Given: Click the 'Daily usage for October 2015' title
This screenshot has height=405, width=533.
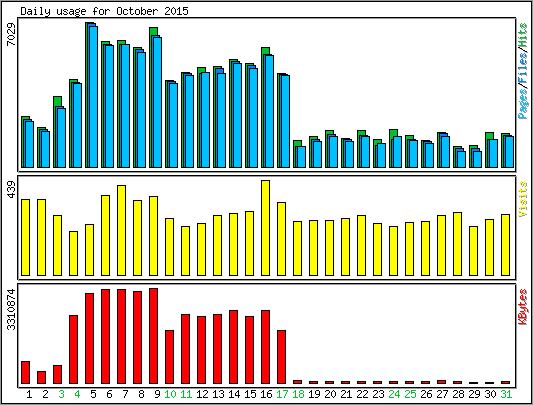Looking at the screenshot, I should (104, 11).
